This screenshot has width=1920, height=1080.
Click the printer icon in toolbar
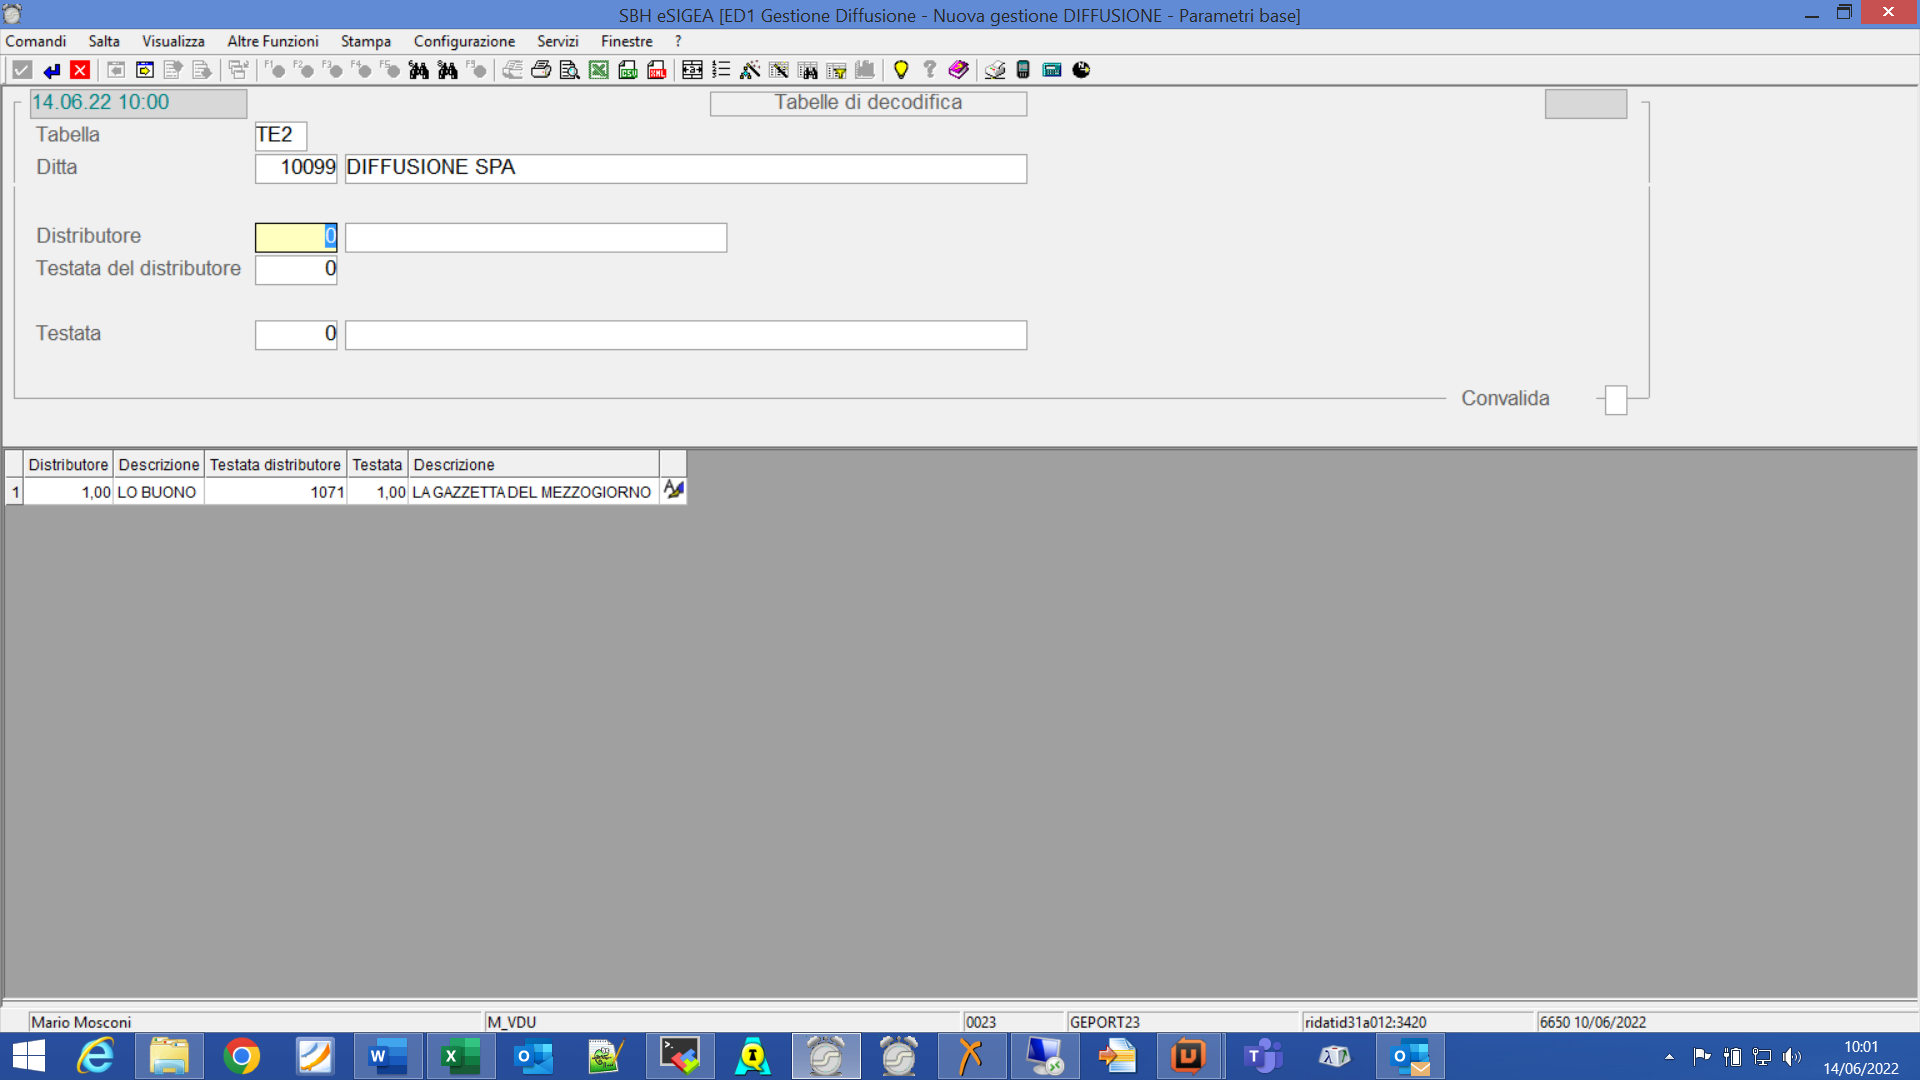coord(541,70)
